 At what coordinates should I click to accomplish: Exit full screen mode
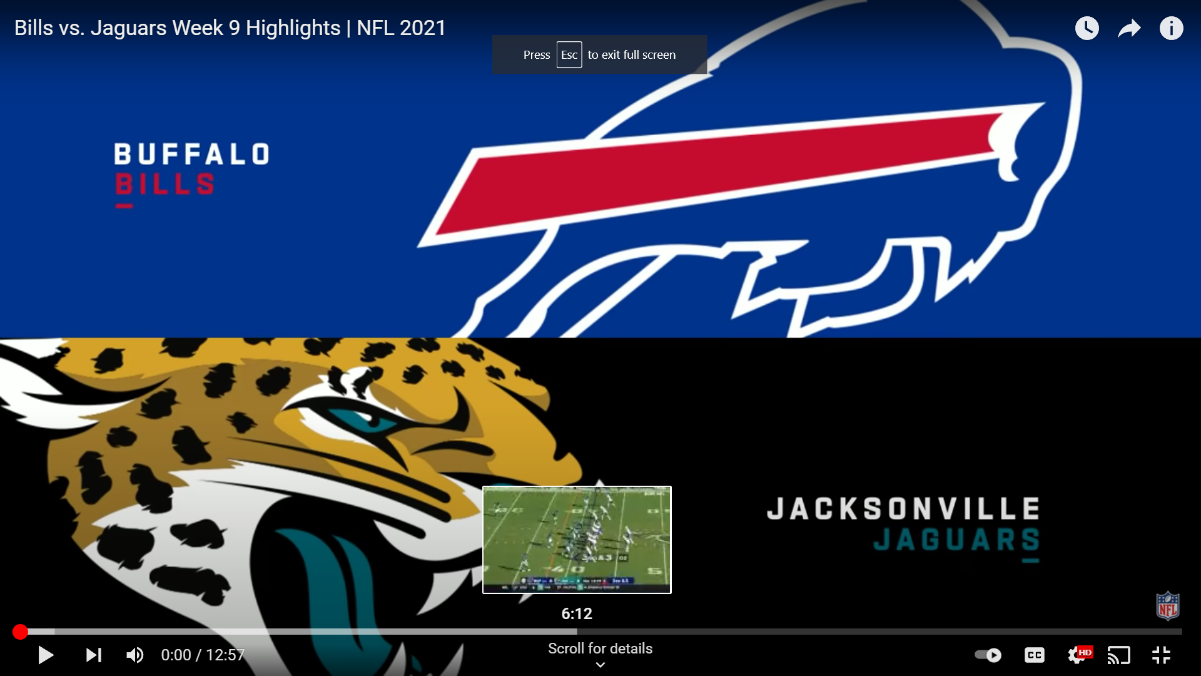[1161, 655]
